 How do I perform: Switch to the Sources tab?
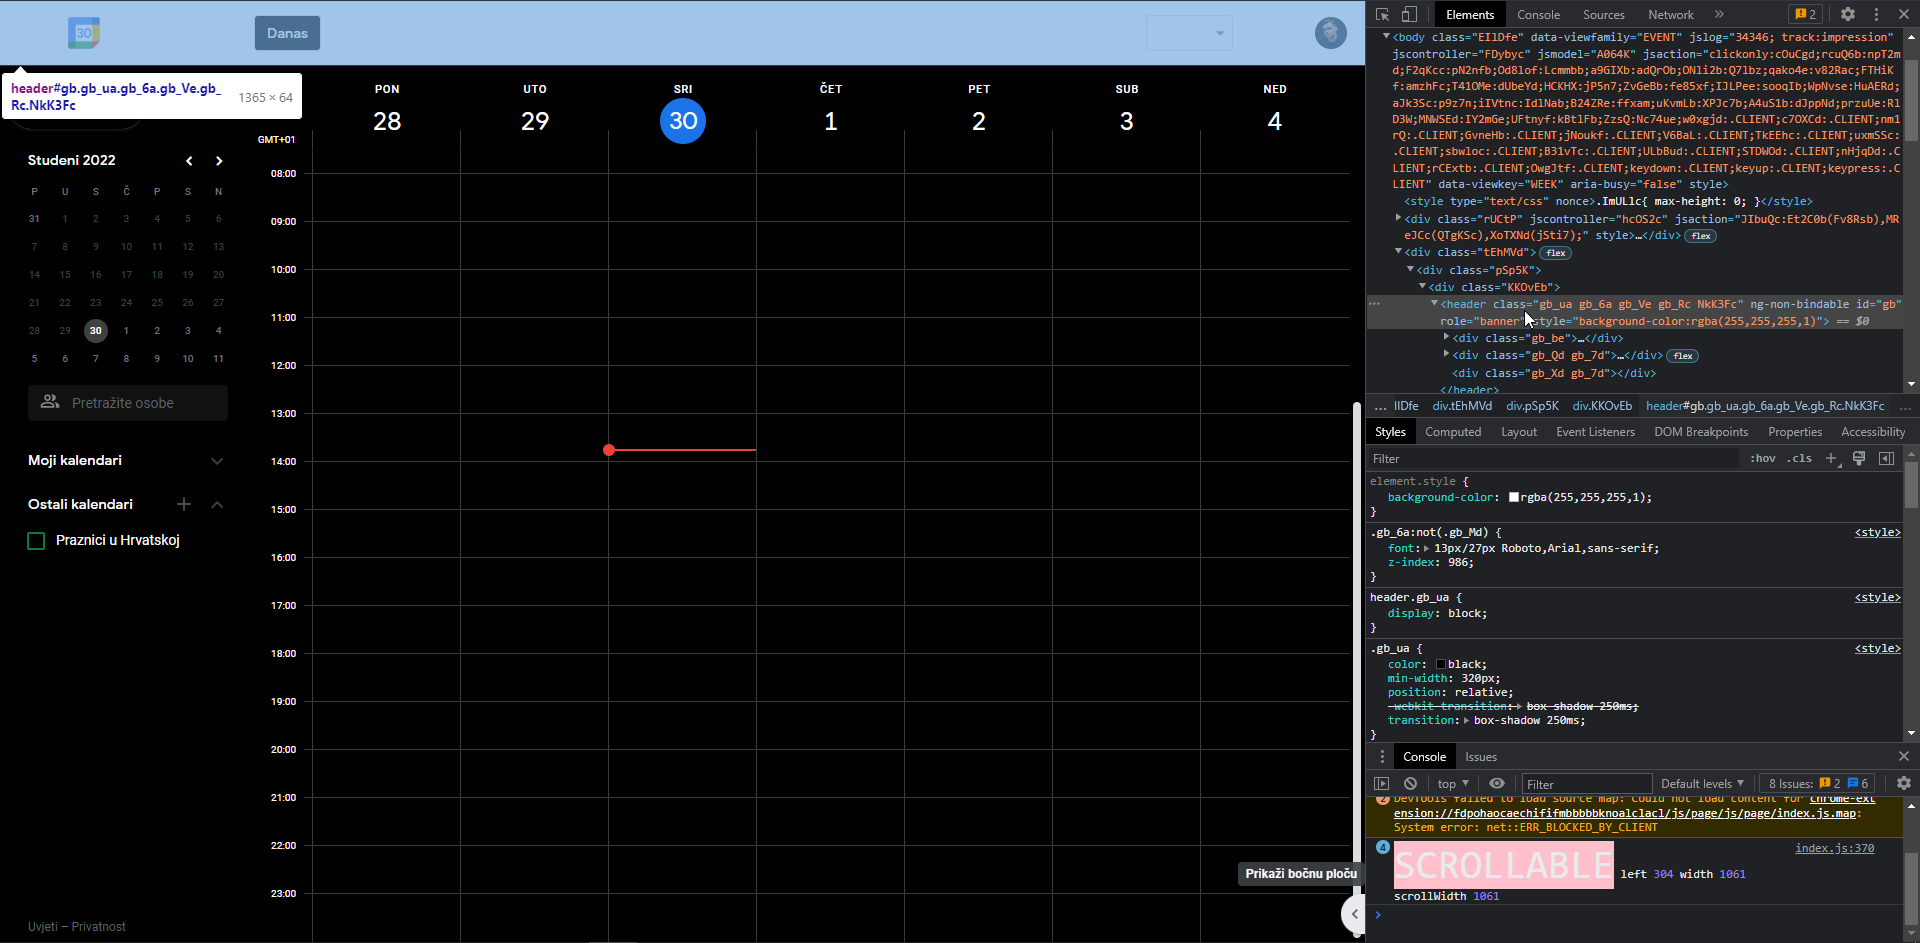tap(1603, 15)
